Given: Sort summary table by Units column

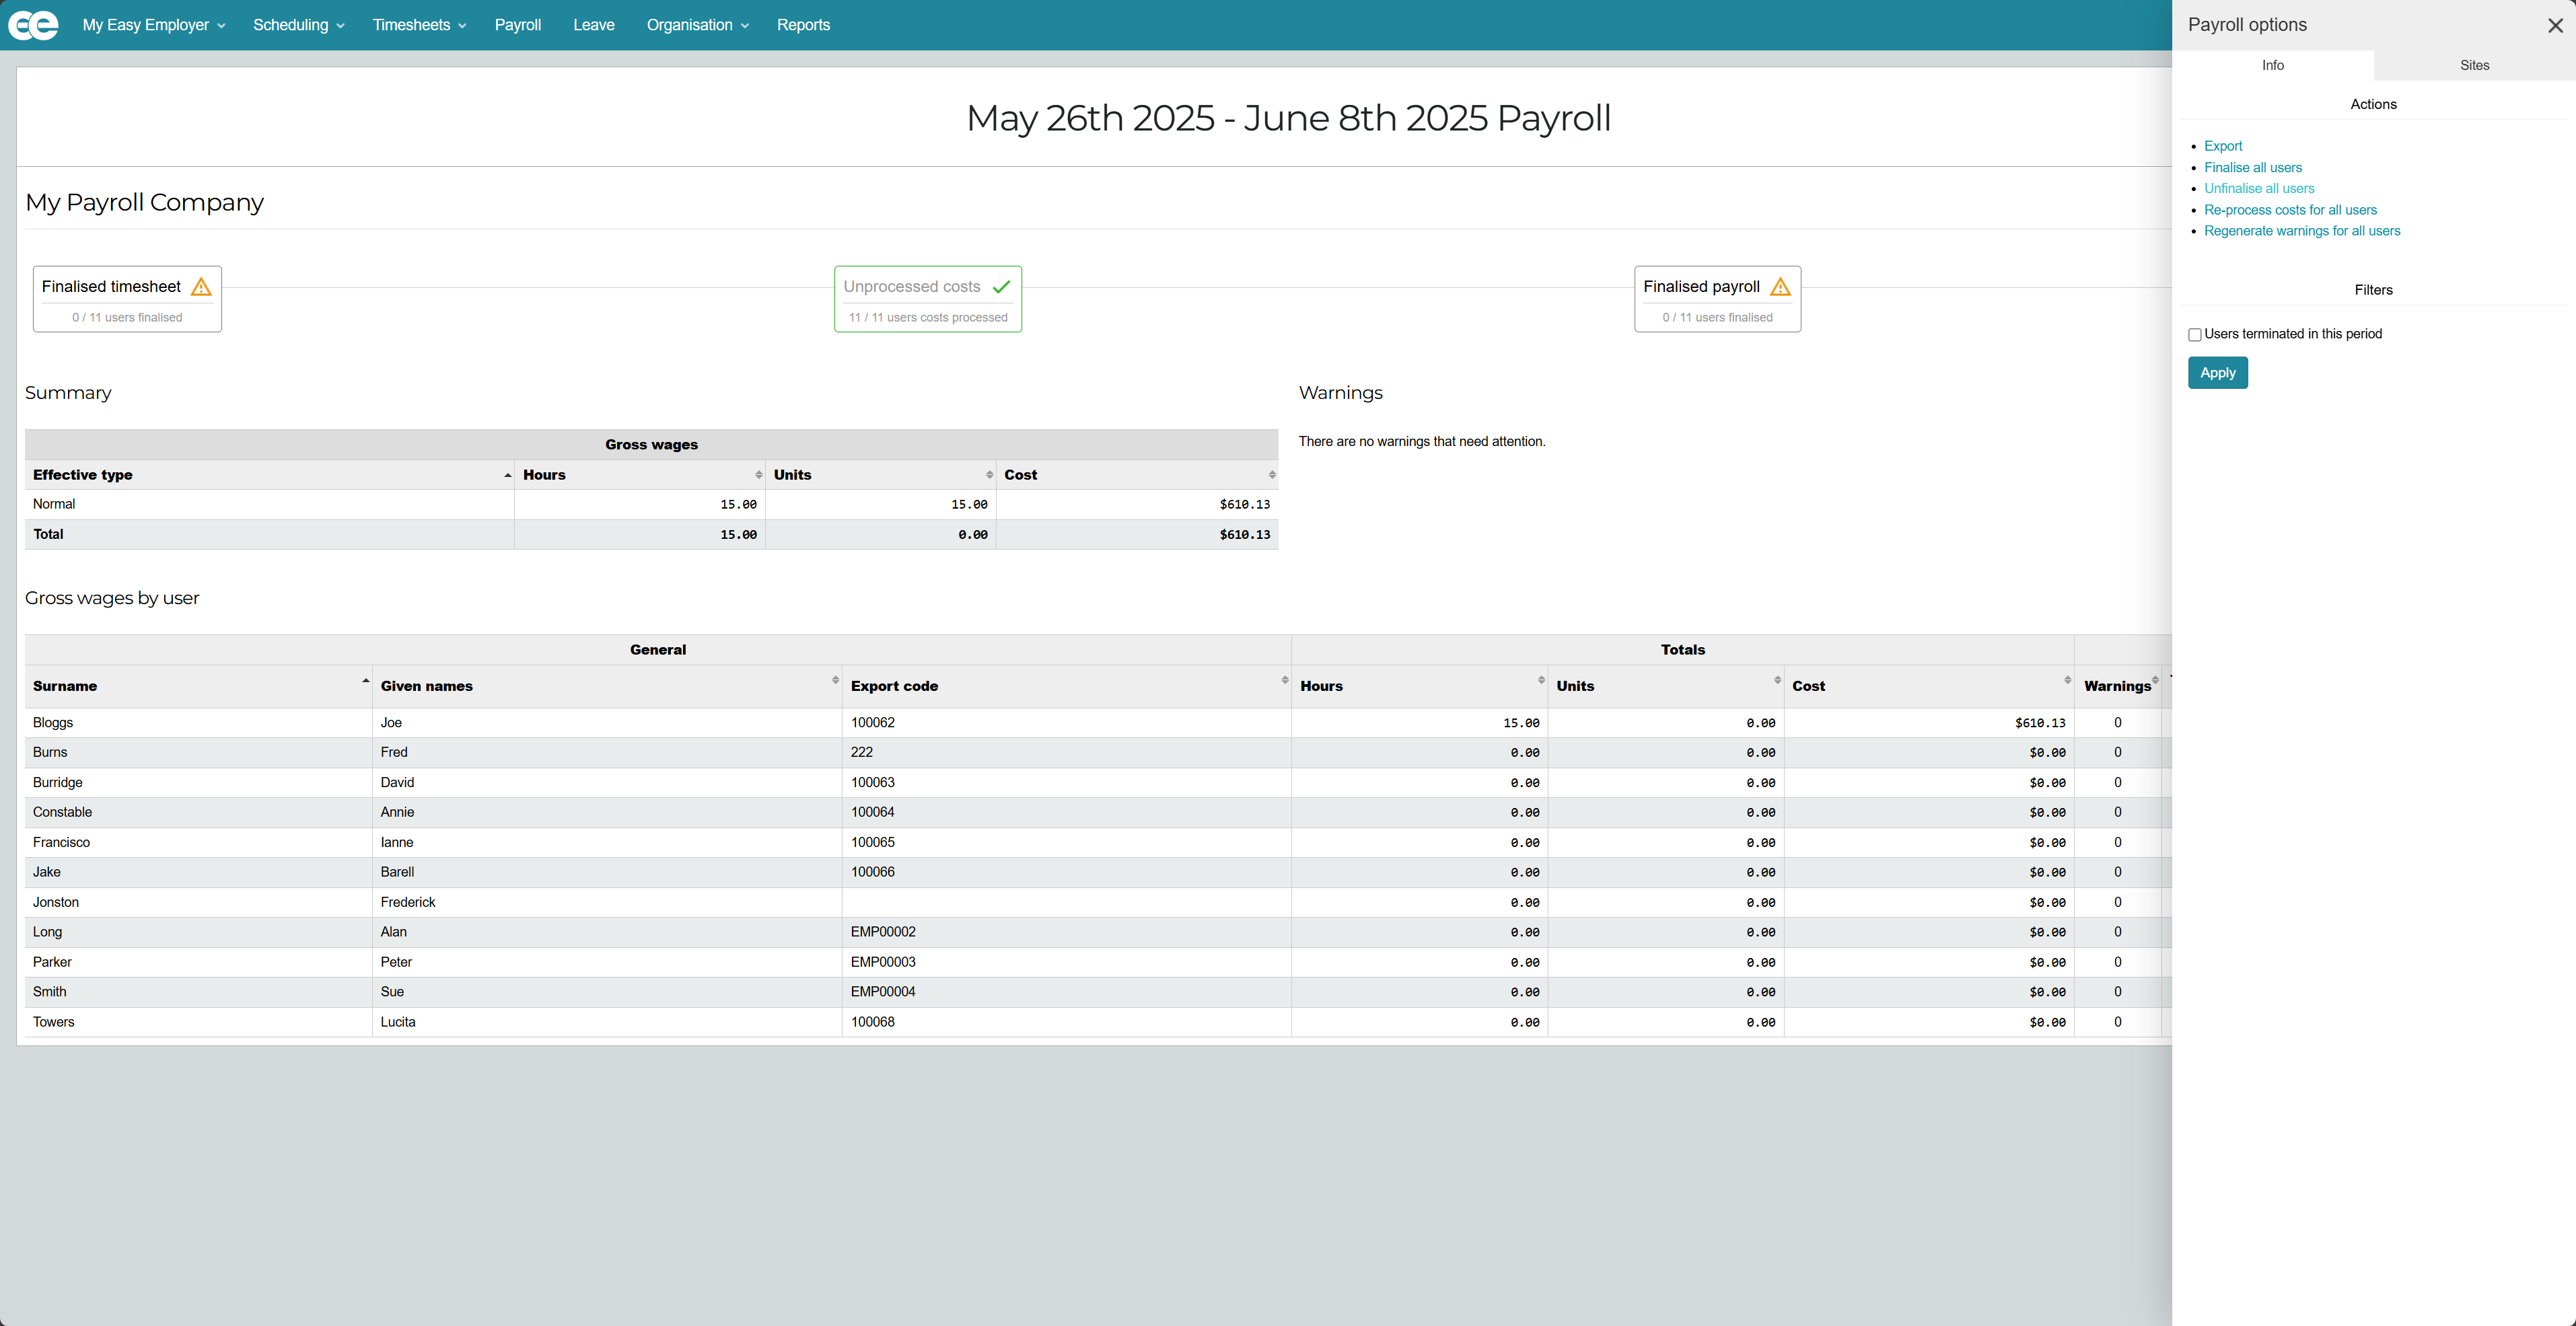Looking at the screenshot, I should (989, 475).
